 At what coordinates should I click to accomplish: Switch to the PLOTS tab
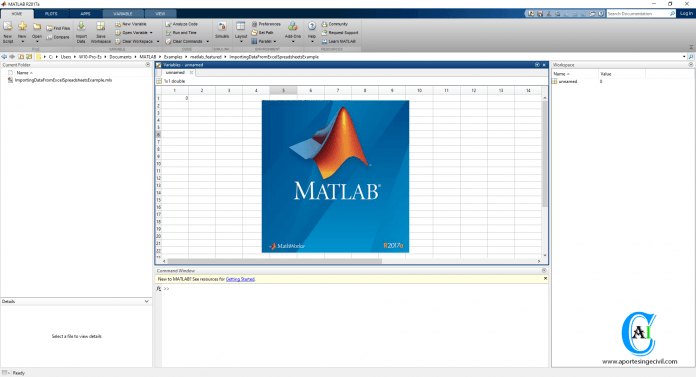tap(51, 14)
